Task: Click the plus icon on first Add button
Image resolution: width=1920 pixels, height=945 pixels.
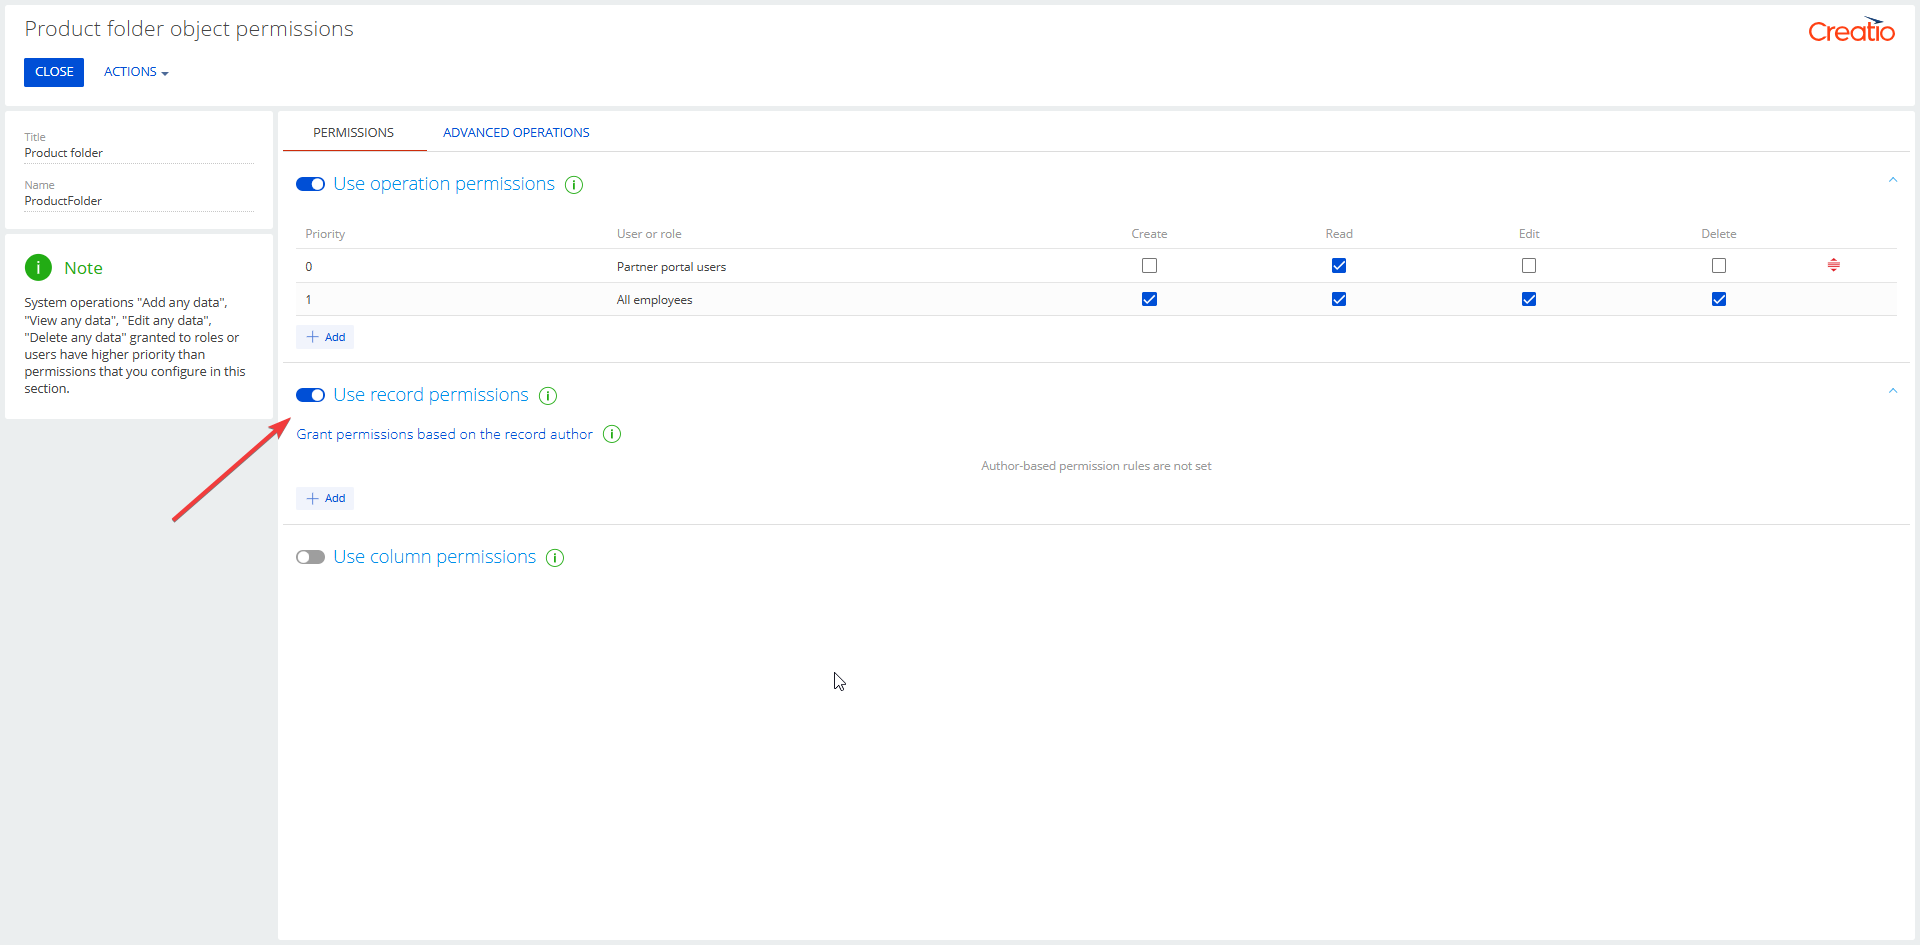Action: (313, 336)
